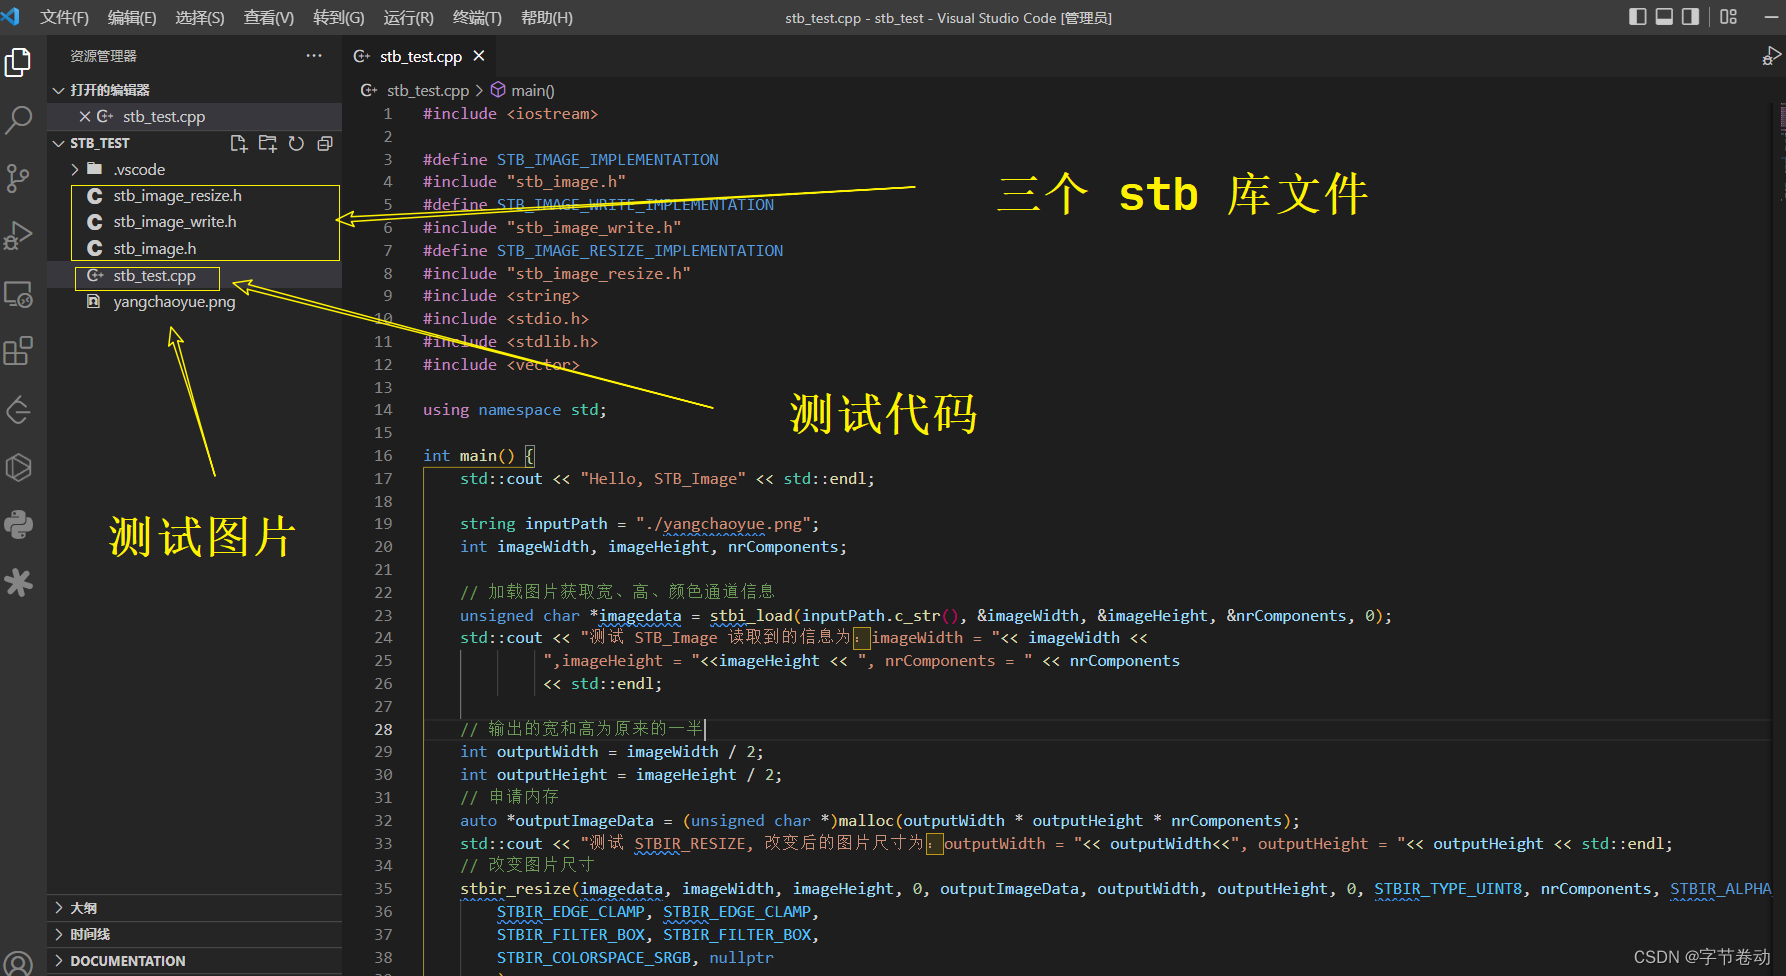Open the Explorer view in activity bar

coord(18,63)
